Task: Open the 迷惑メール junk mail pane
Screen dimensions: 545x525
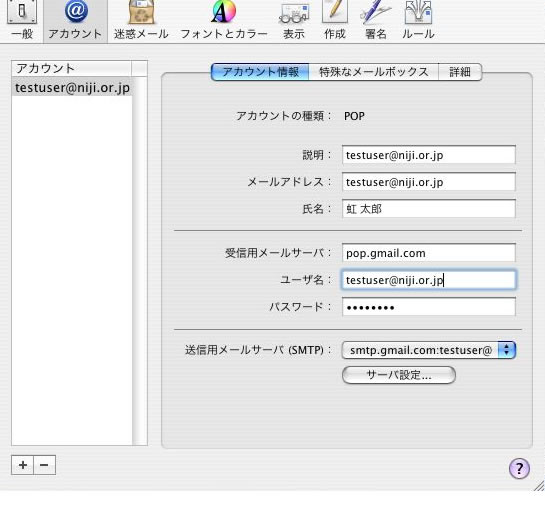Action: [141, 21]
